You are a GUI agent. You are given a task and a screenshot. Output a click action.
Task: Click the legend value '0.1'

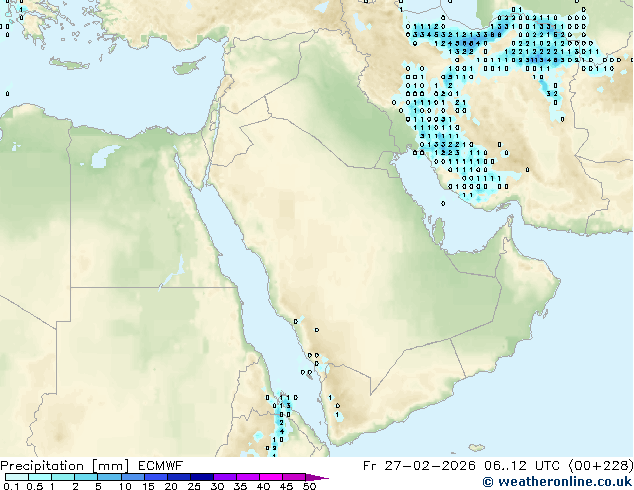11,486
